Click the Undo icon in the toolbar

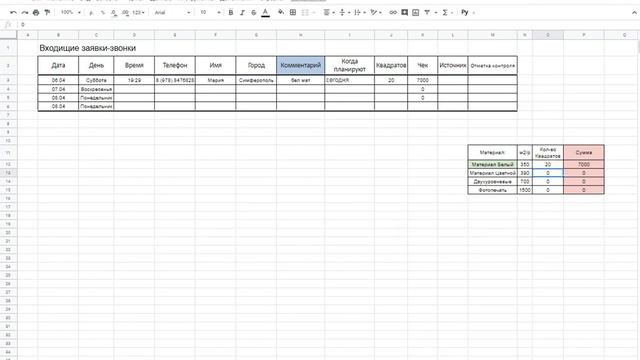tap(13, 13)
